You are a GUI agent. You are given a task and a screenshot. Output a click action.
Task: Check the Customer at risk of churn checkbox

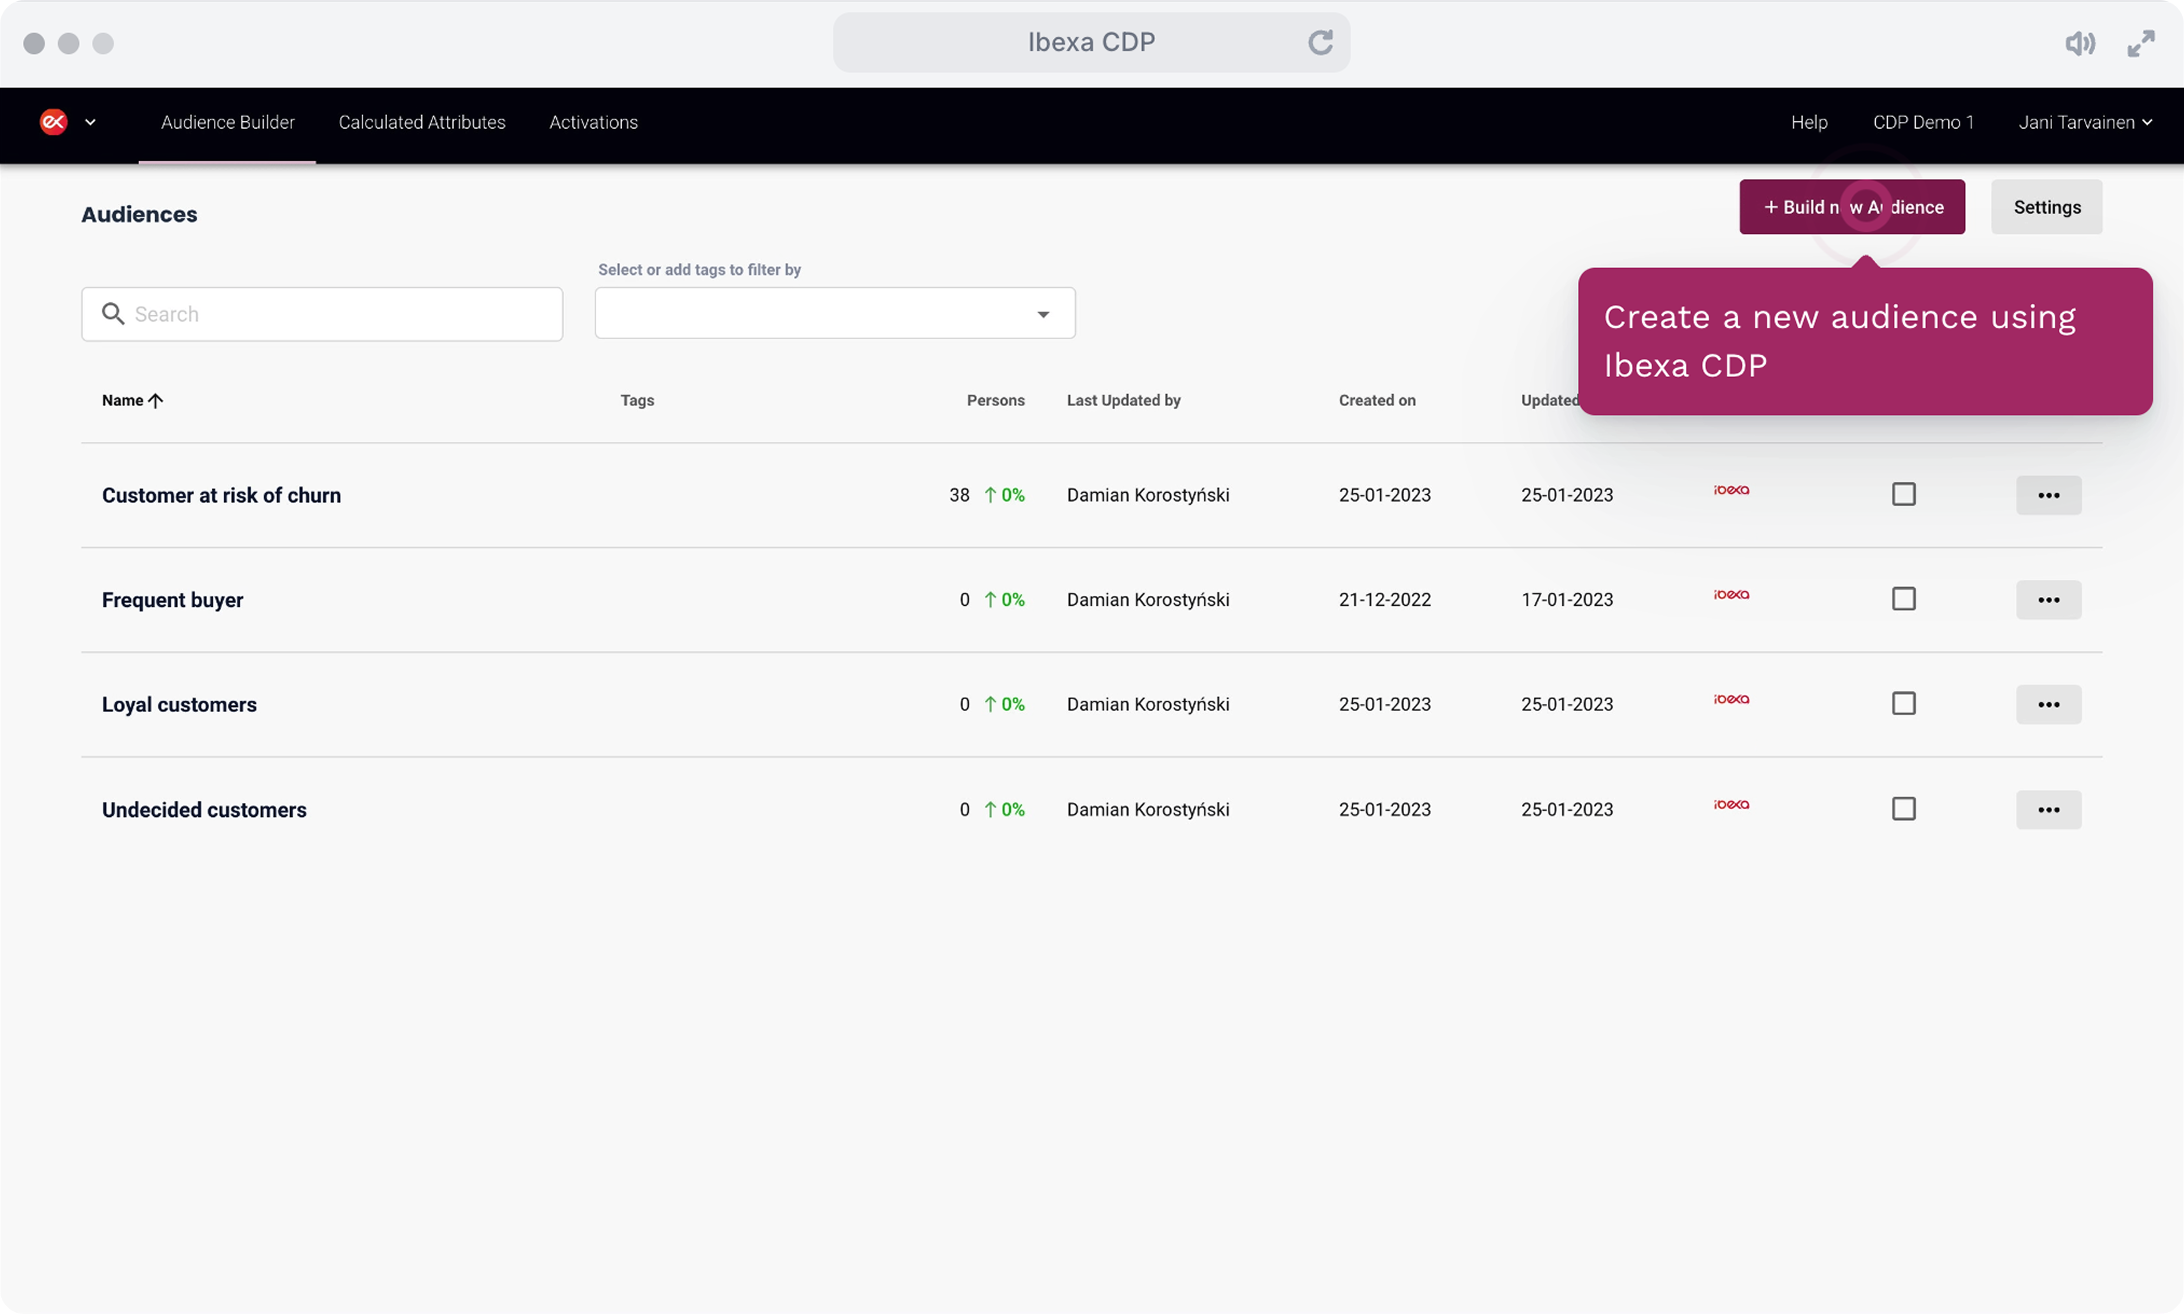tap(1904, 494)
